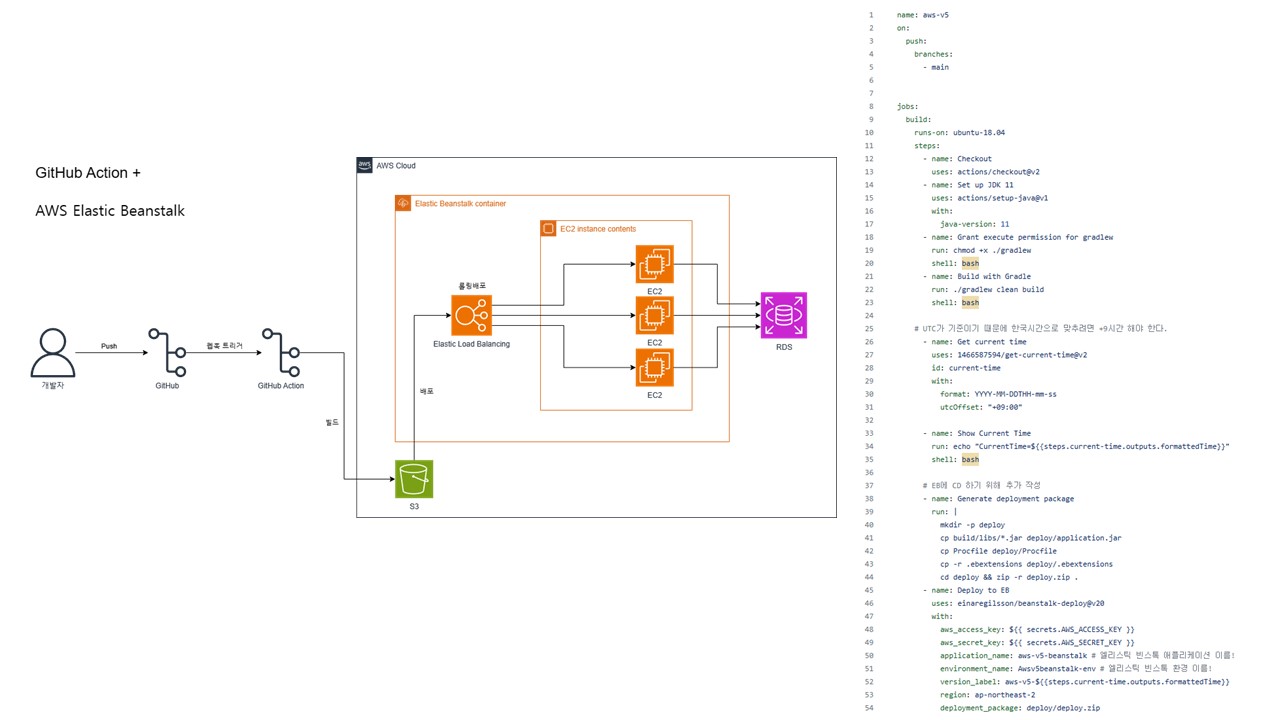Screen dimensions: 1280x720
Task: Click the 'AWS Cloud' box label
Action: coord(396,166)
